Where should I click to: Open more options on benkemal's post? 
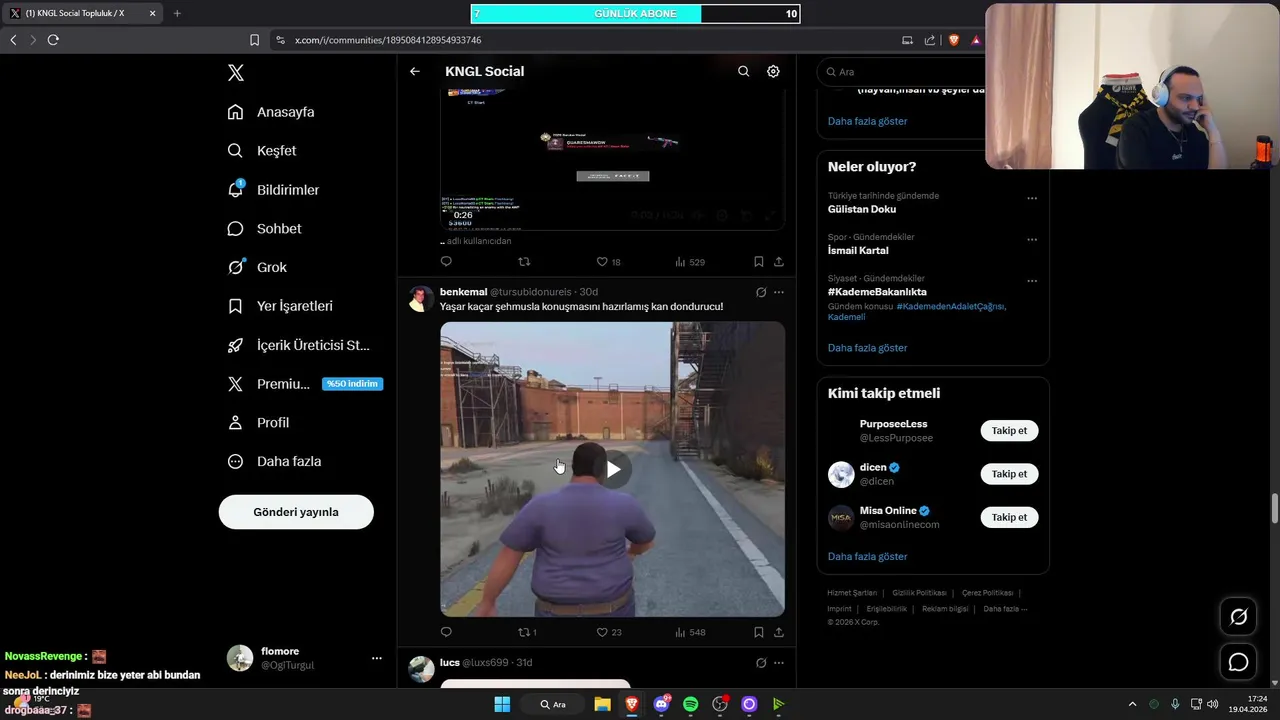coord(779,292)
